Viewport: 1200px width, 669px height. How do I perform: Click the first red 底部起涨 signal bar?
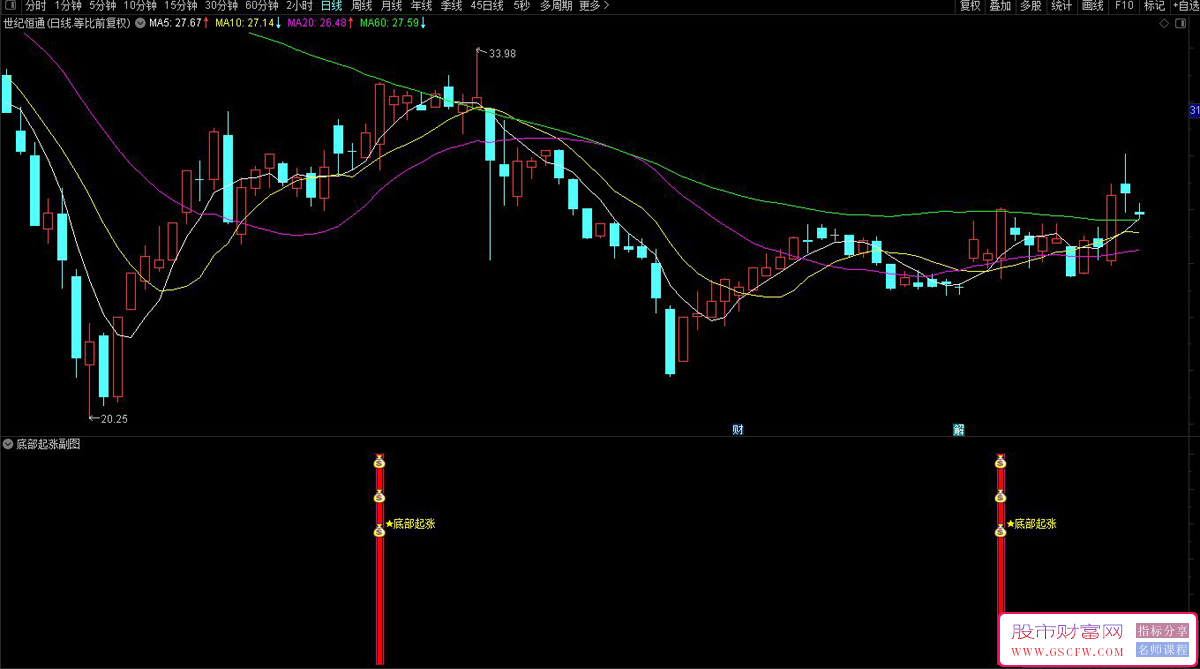pos(379,560)
